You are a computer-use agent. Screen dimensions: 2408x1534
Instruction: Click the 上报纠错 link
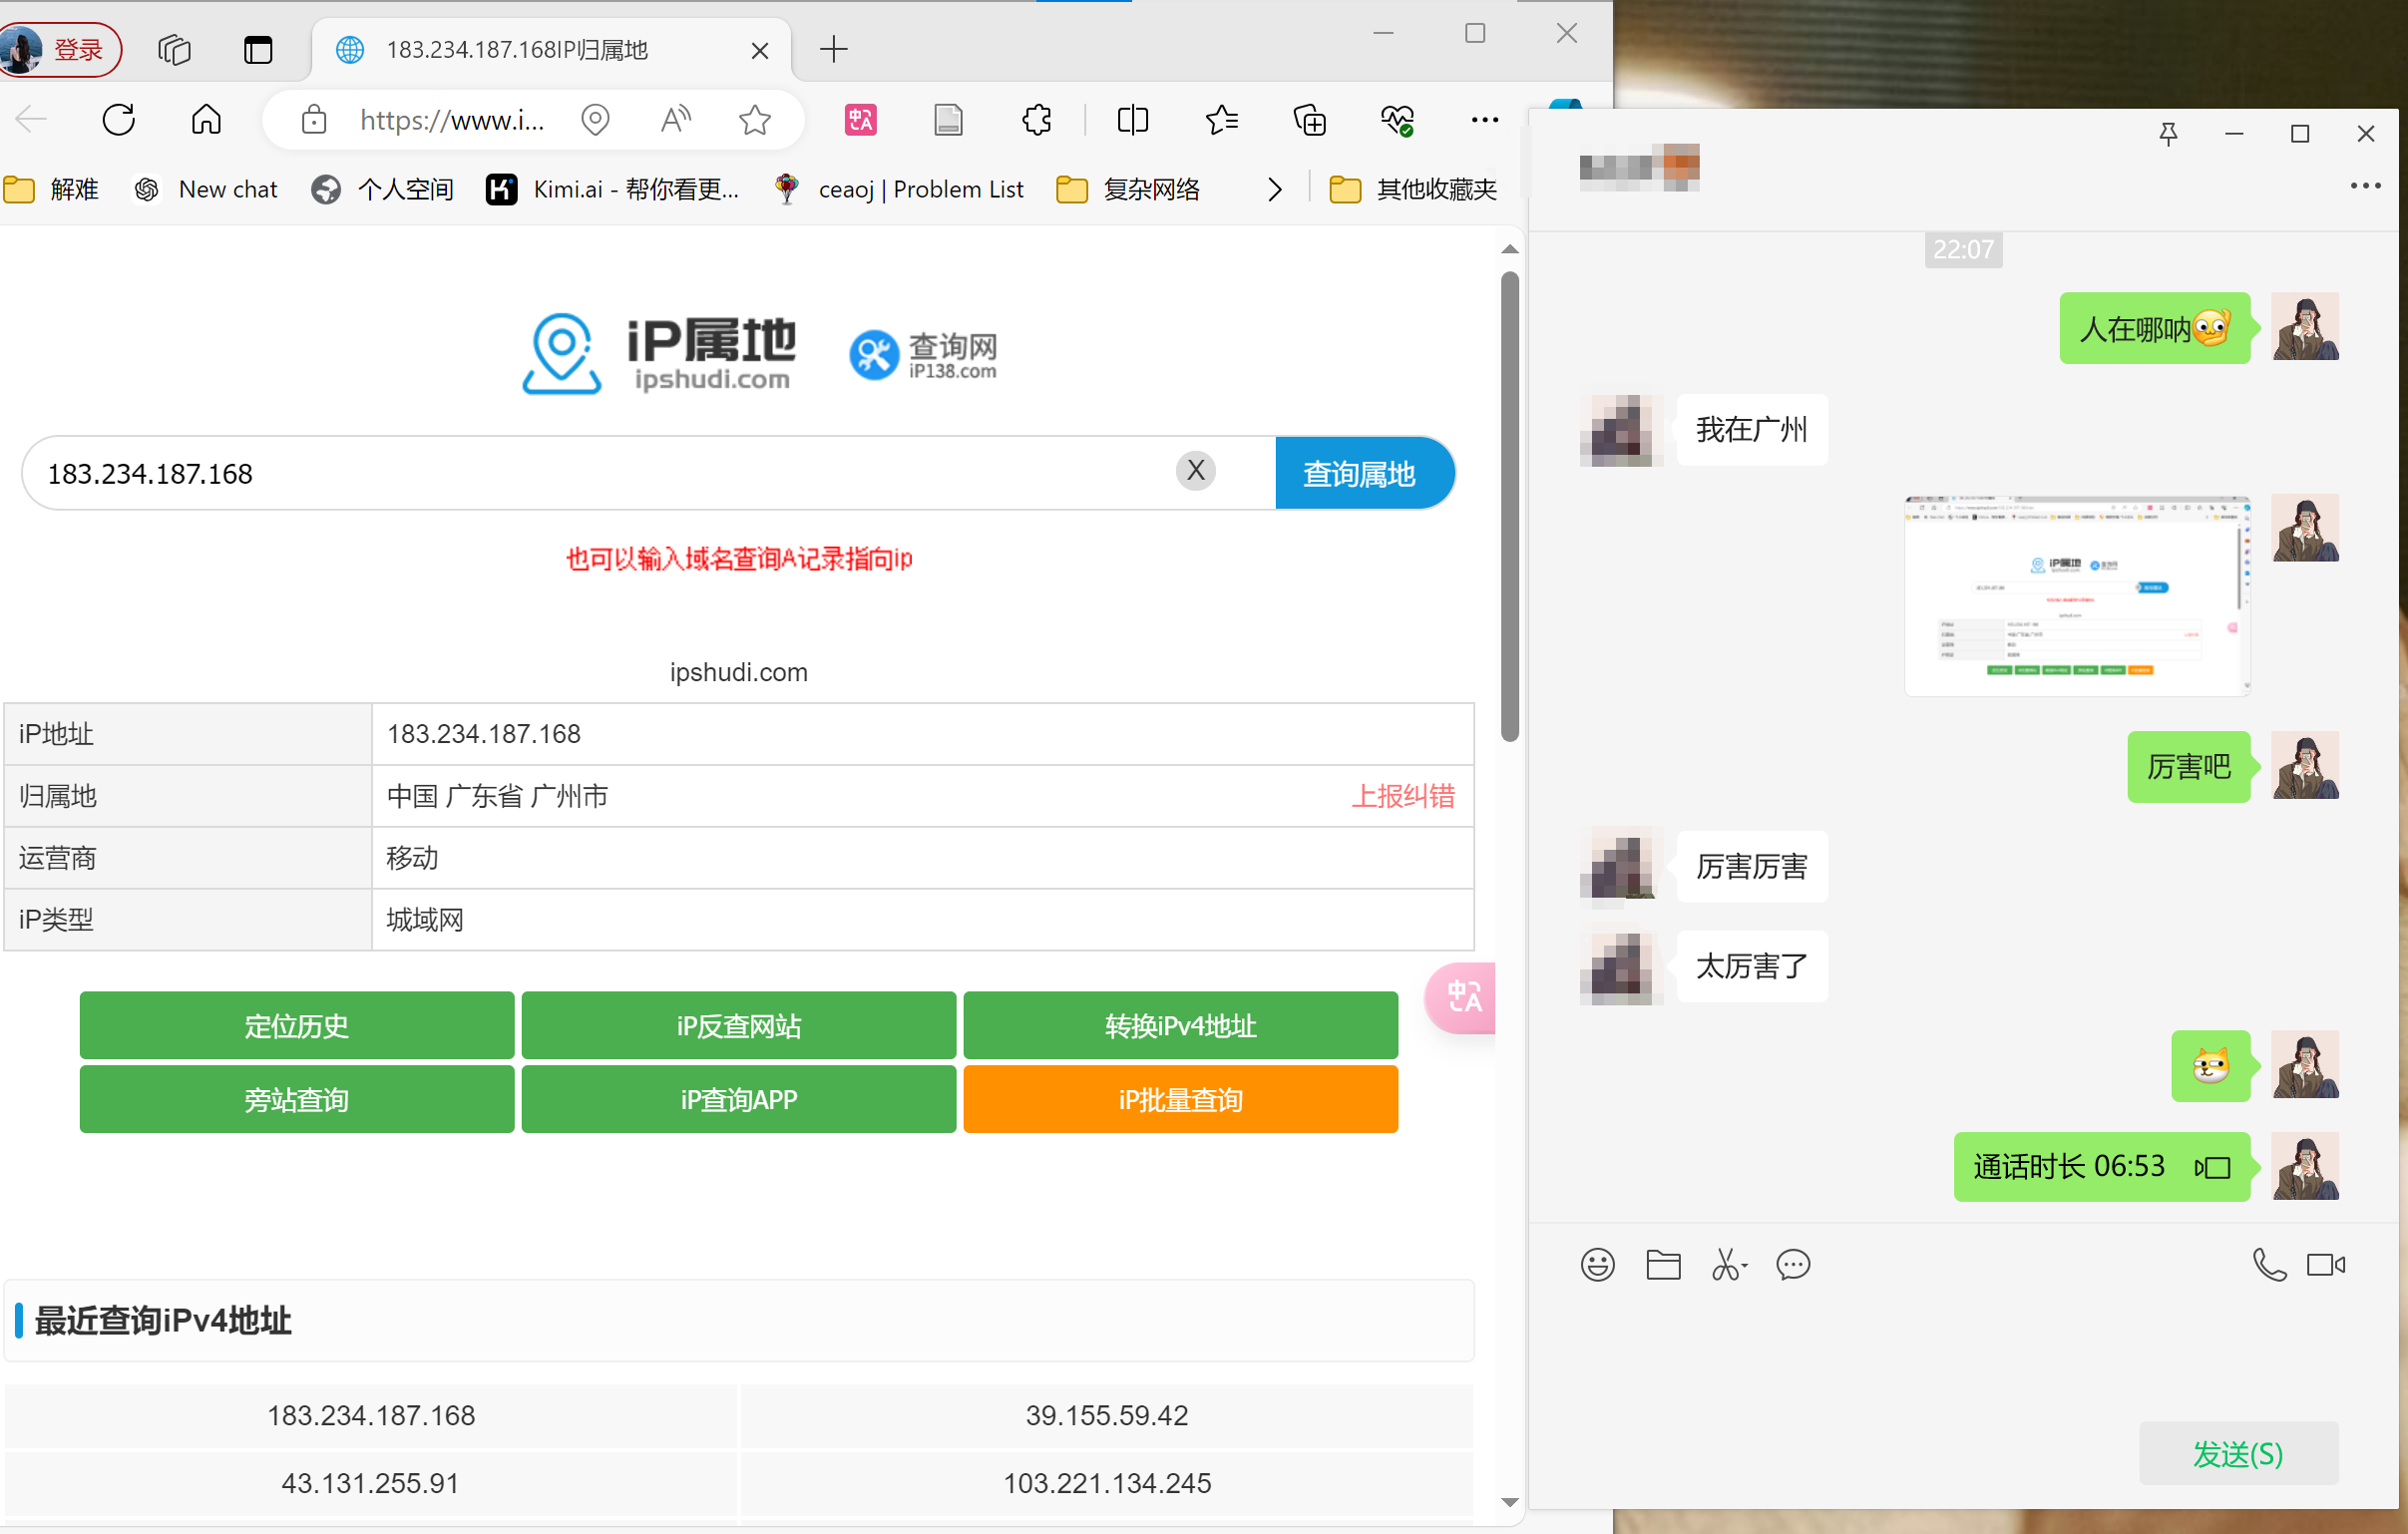(x=1402, y=796)
